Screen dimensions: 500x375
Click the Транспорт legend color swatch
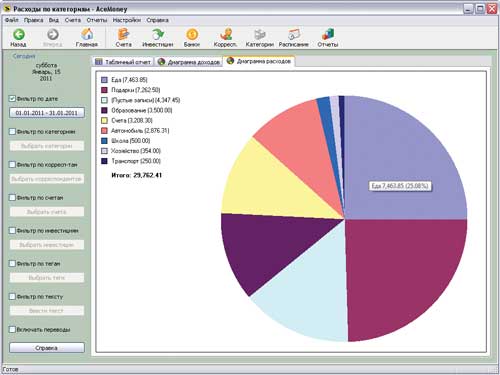104,161
